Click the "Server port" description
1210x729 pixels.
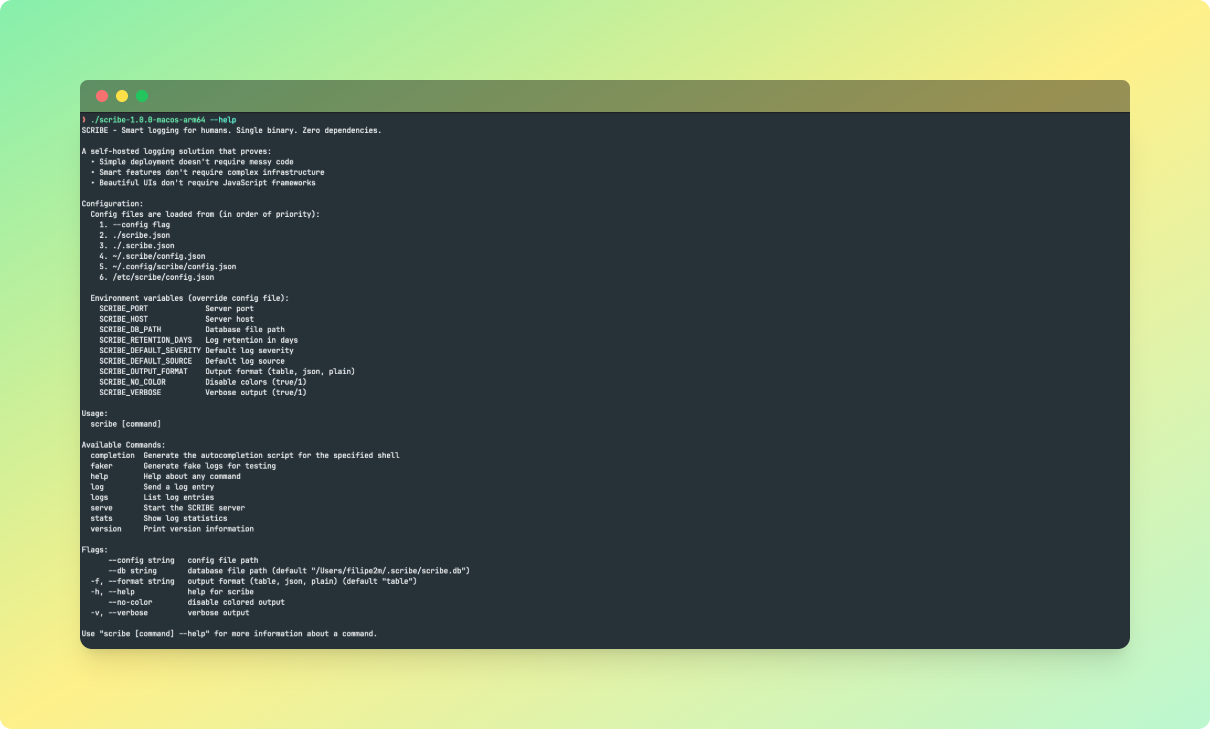230,308
